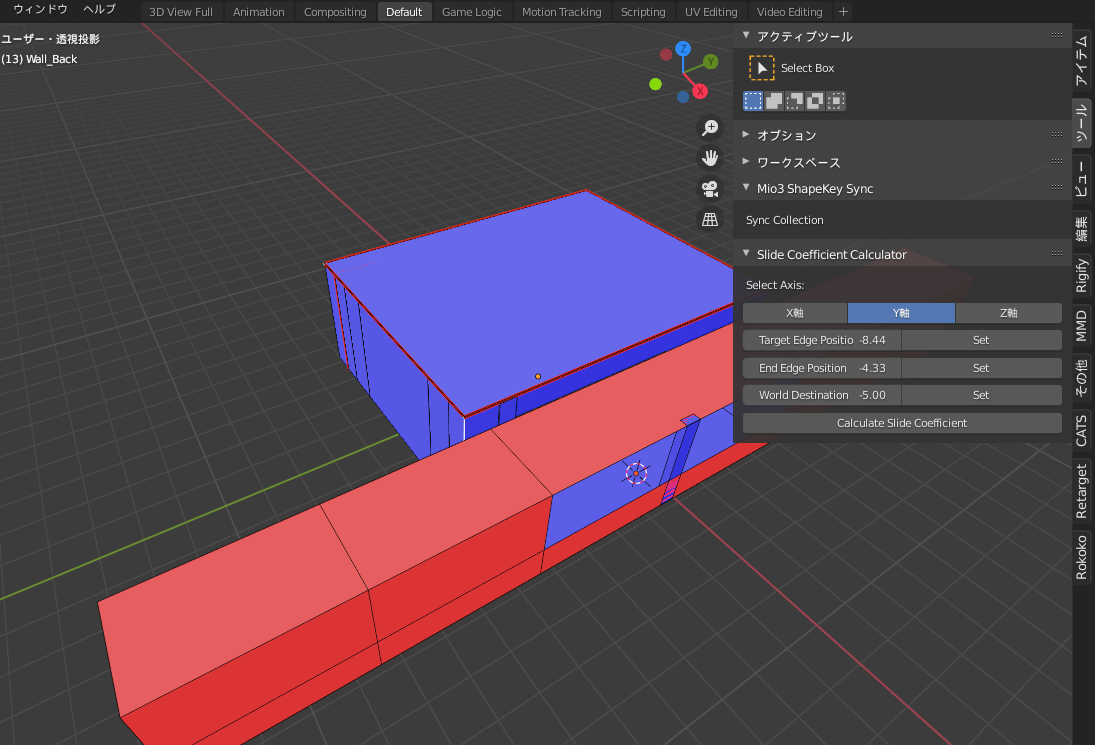Toggle camera view icon
The height and width of the screenshot is (745, 1095).
click(710, 189)
